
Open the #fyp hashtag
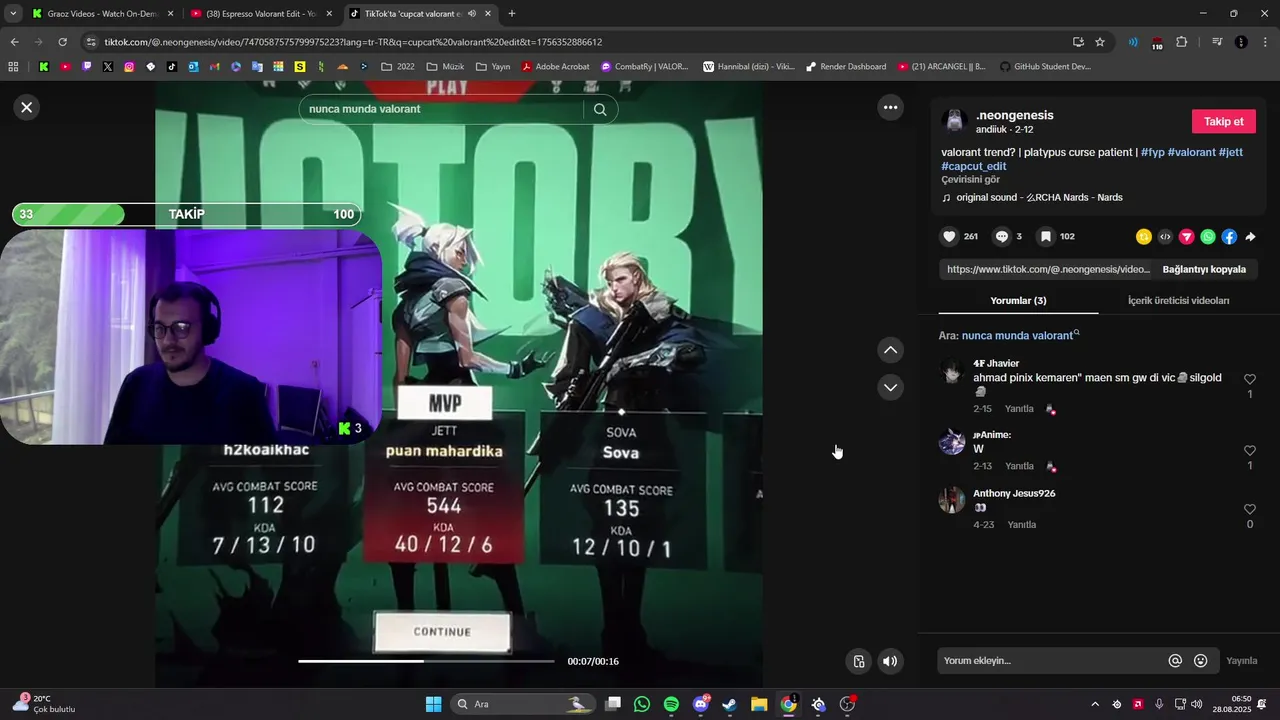pos(1152,152)
